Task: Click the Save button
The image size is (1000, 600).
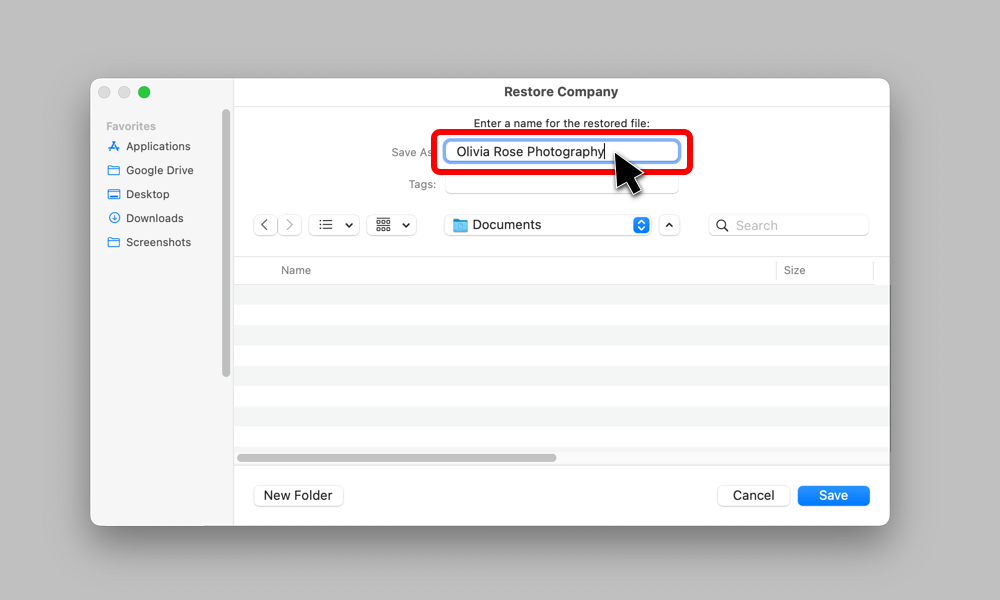Action: click(x=834, y=495)
